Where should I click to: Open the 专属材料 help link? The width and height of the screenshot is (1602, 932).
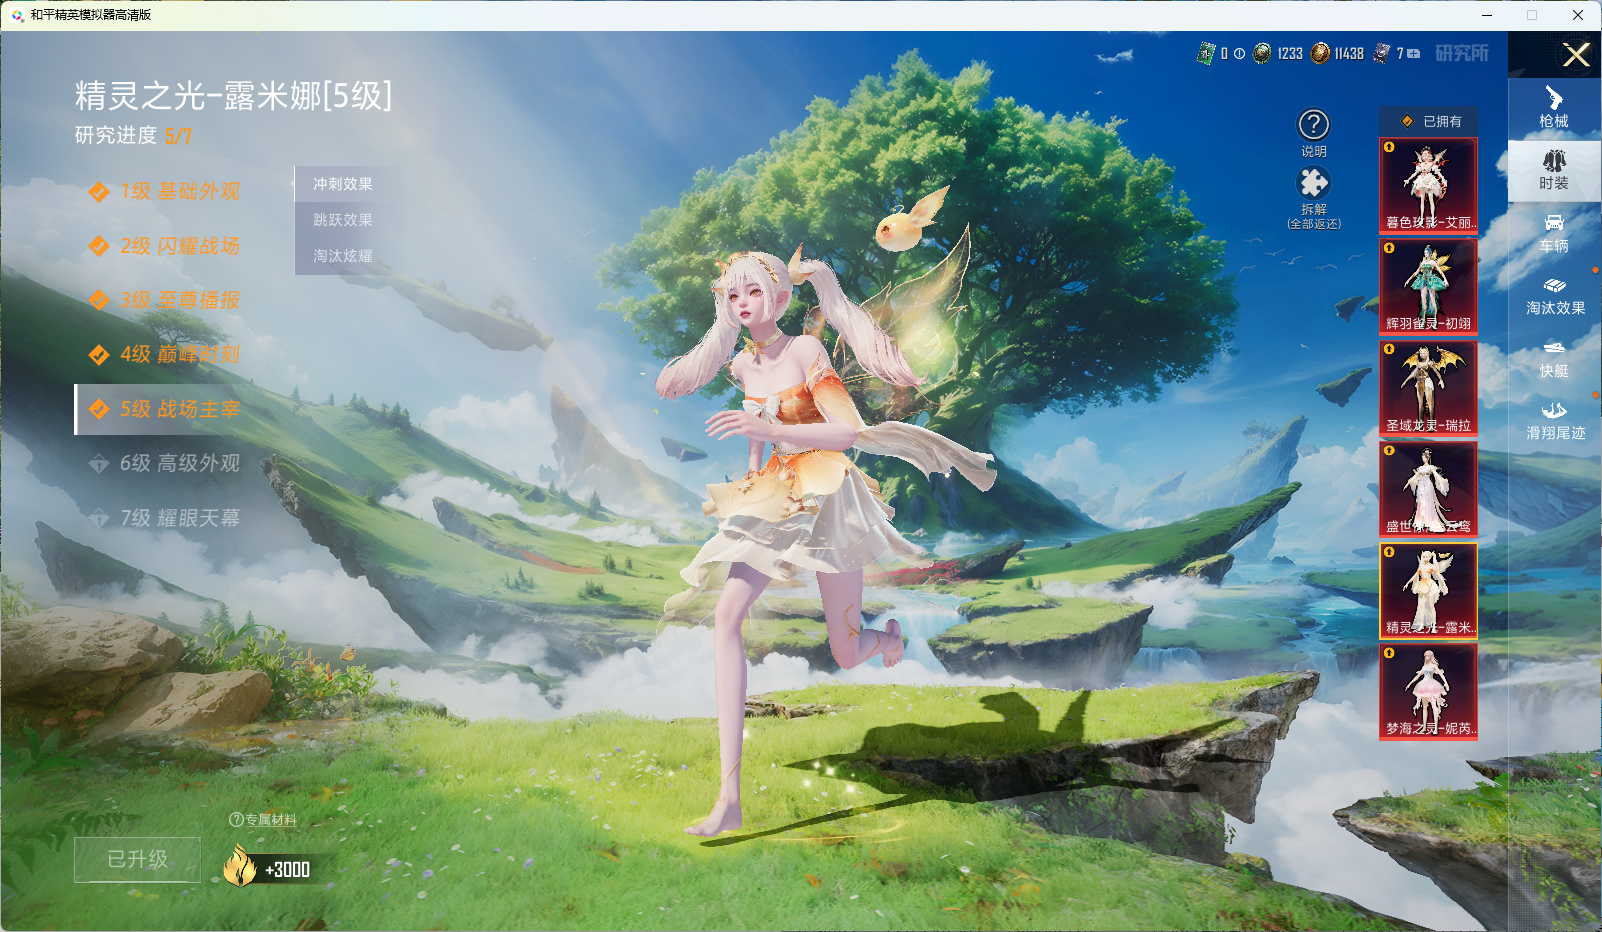[x=263, y=820]
